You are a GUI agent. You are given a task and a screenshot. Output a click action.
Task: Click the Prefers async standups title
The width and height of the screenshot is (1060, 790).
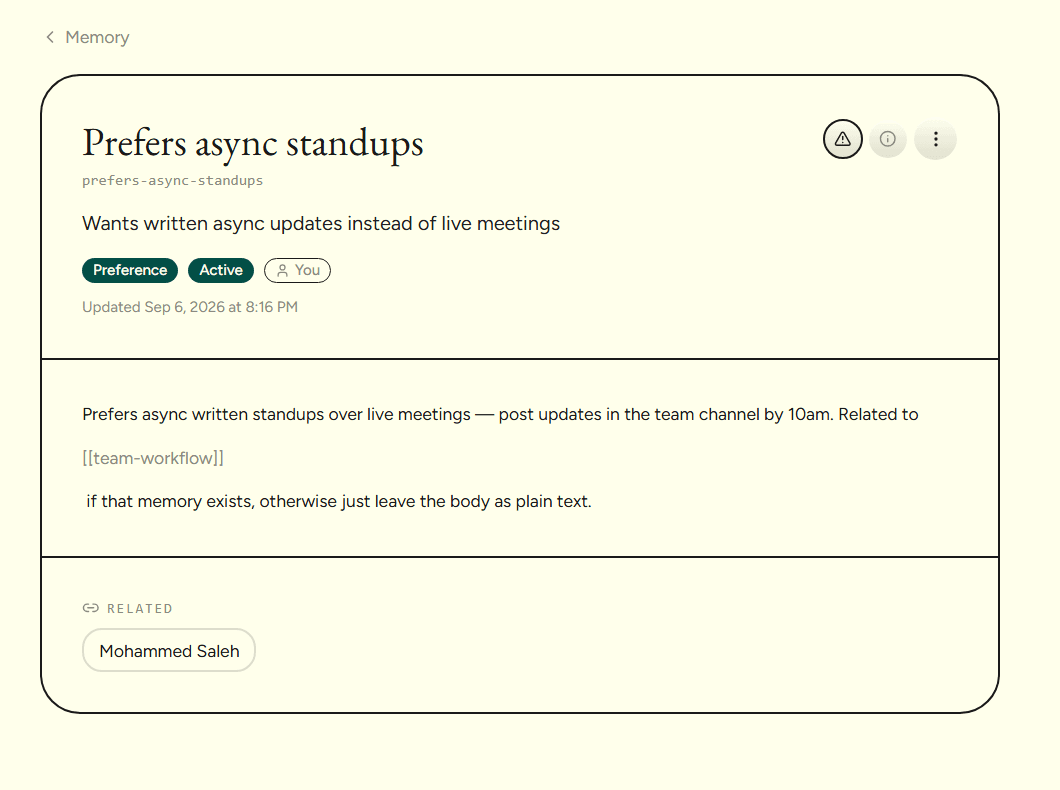(253, 143)
